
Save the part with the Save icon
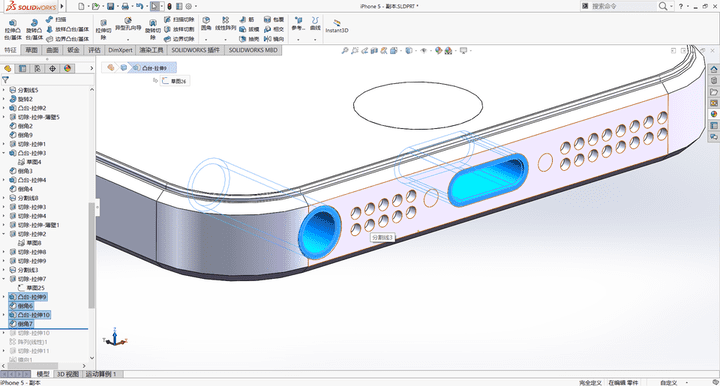[111, 6]
